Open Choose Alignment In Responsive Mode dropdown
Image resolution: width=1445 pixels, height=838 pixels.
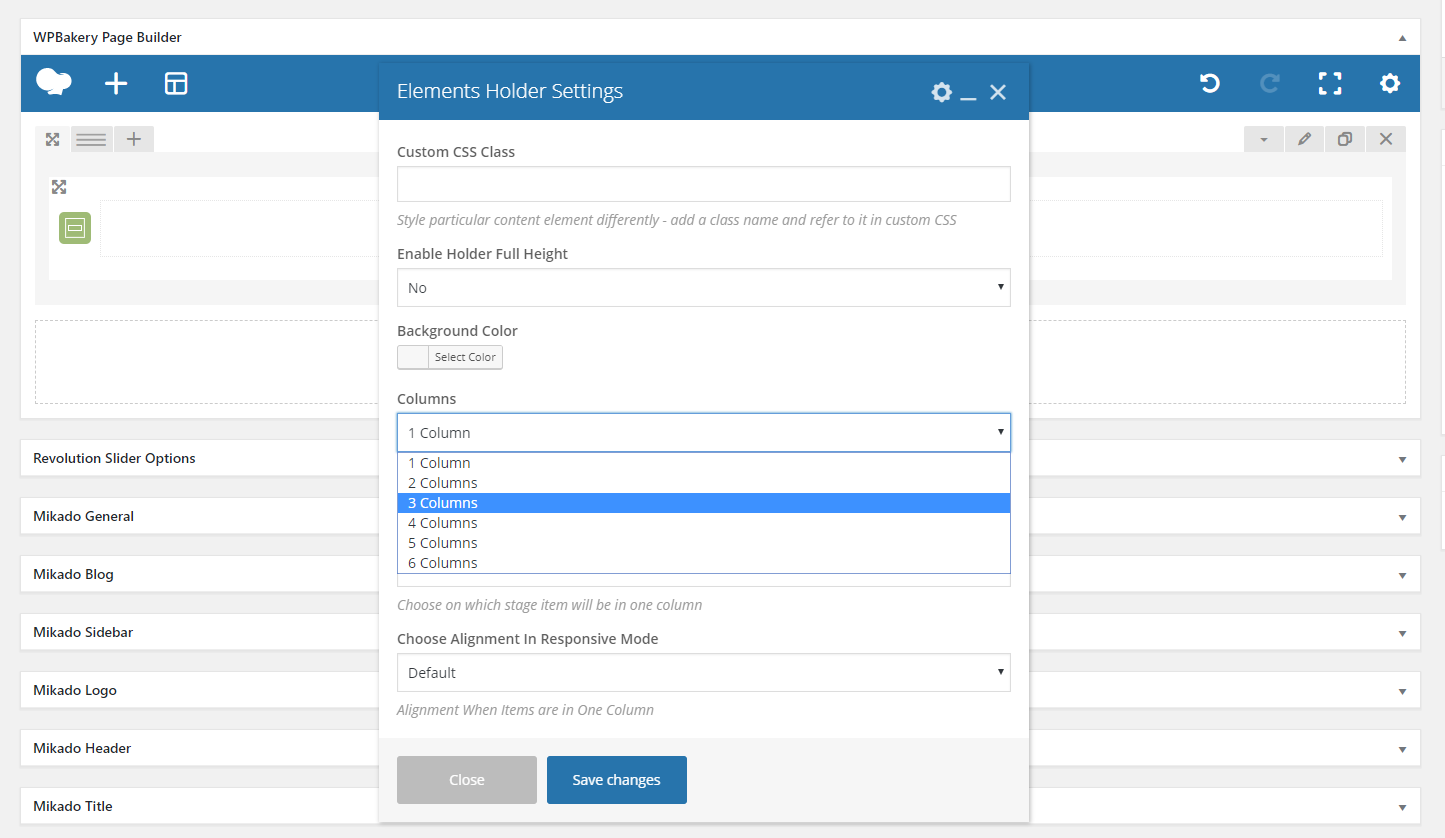pyautogui.click(x=704, y=673)
